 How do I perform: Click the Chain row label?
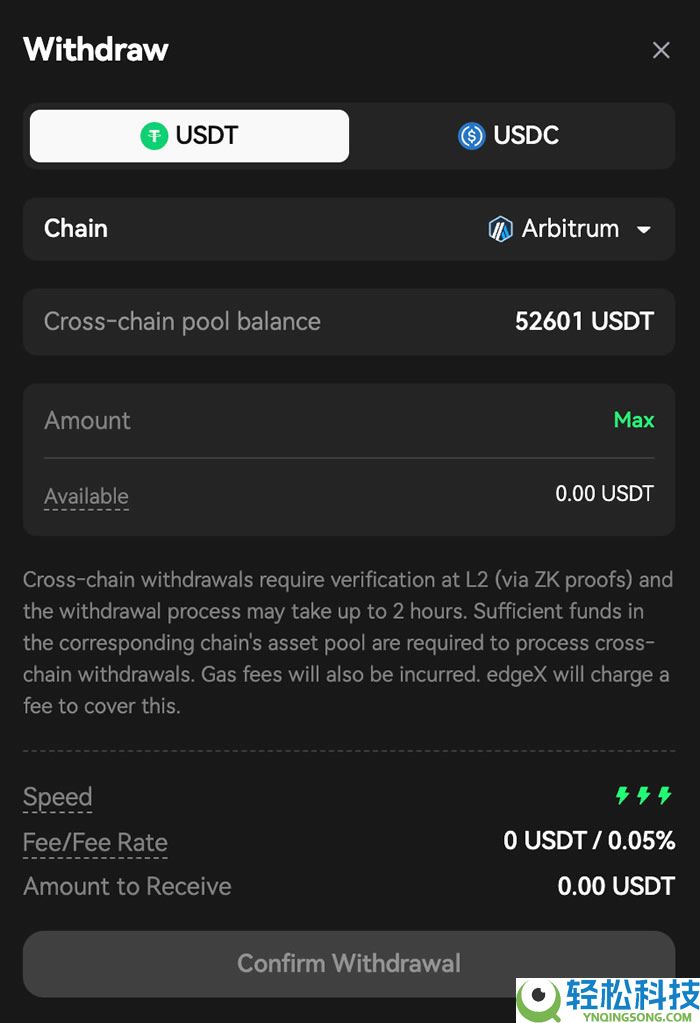point(76,229)
